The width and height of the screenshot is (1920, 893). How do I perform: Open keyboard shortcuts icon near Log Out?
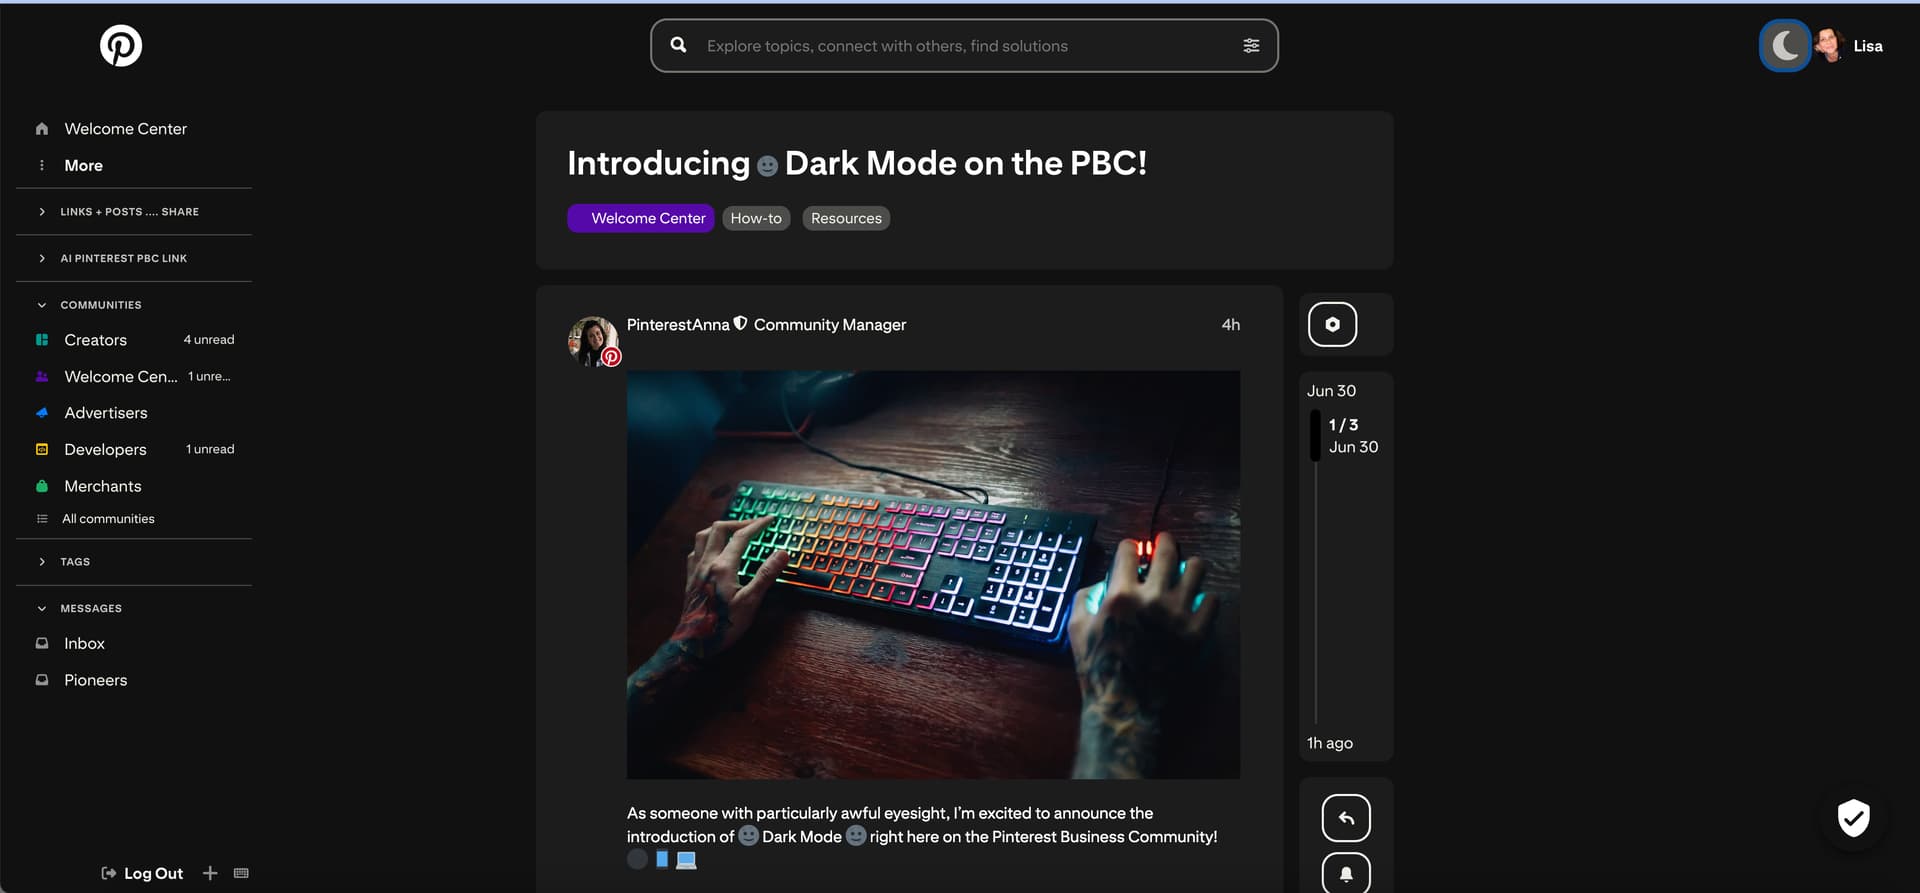point(241,873)
